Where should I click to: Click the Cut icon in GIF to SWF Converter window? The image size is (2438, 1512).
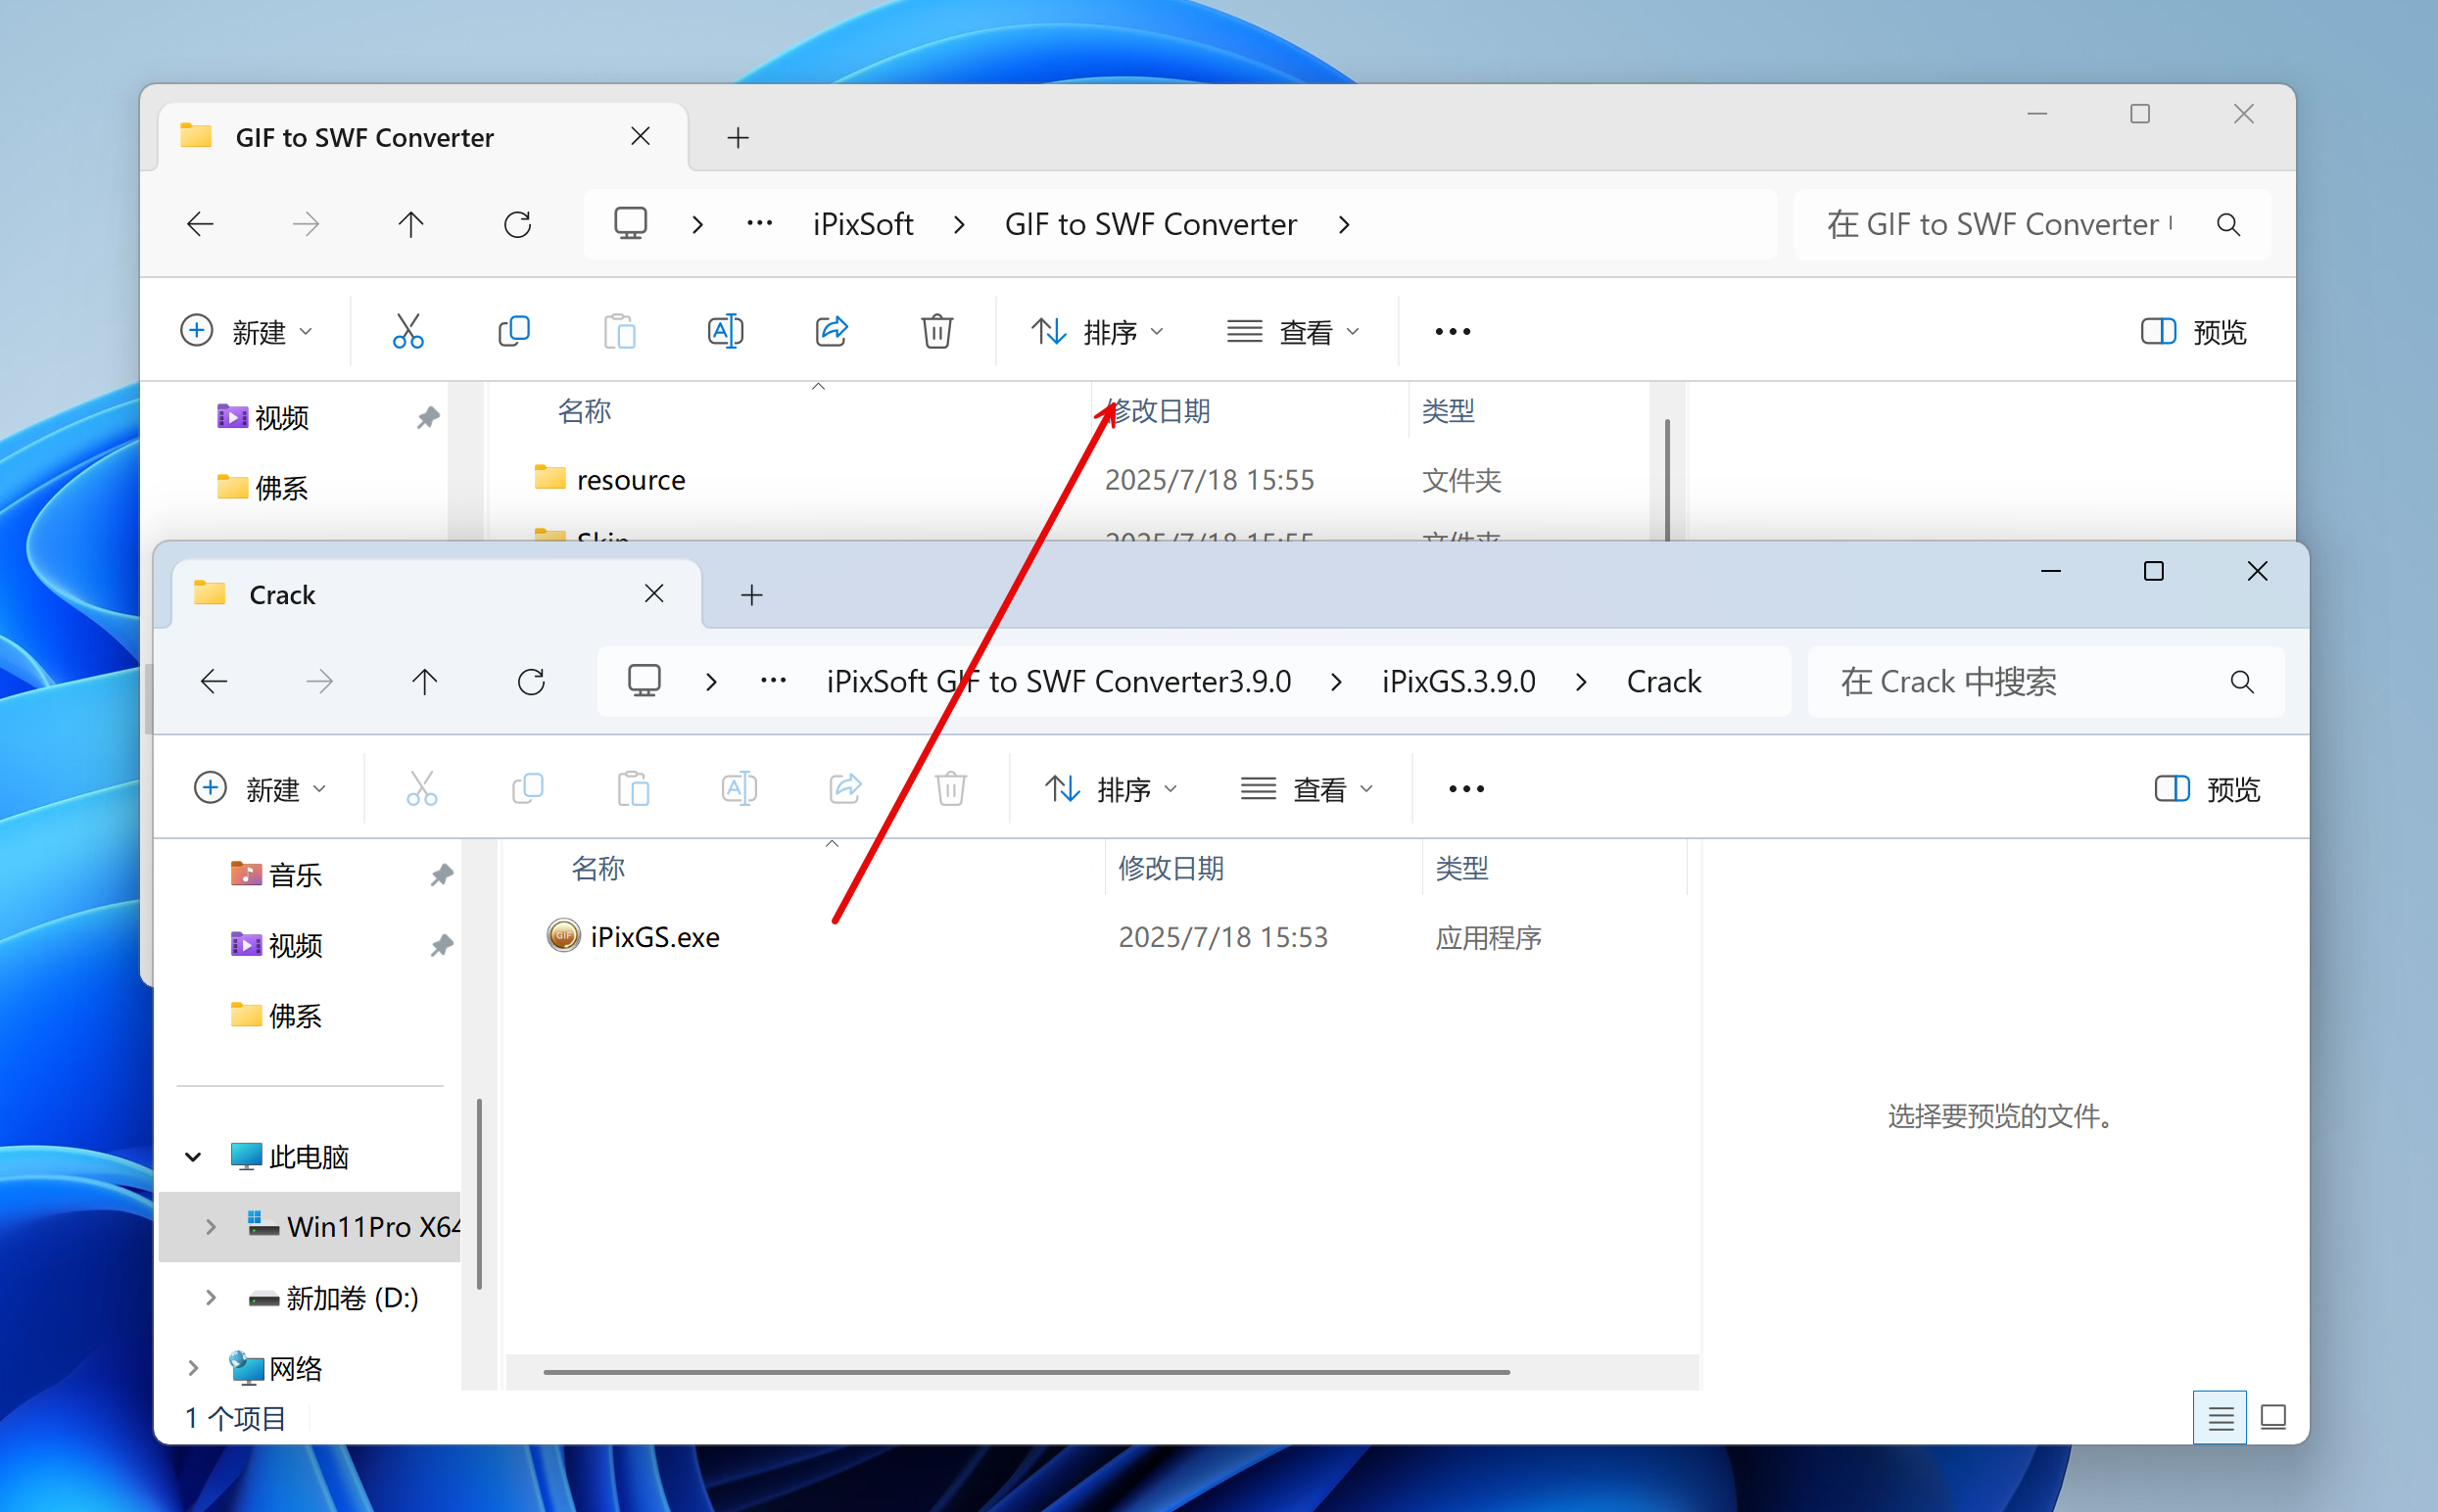[408, 331]
